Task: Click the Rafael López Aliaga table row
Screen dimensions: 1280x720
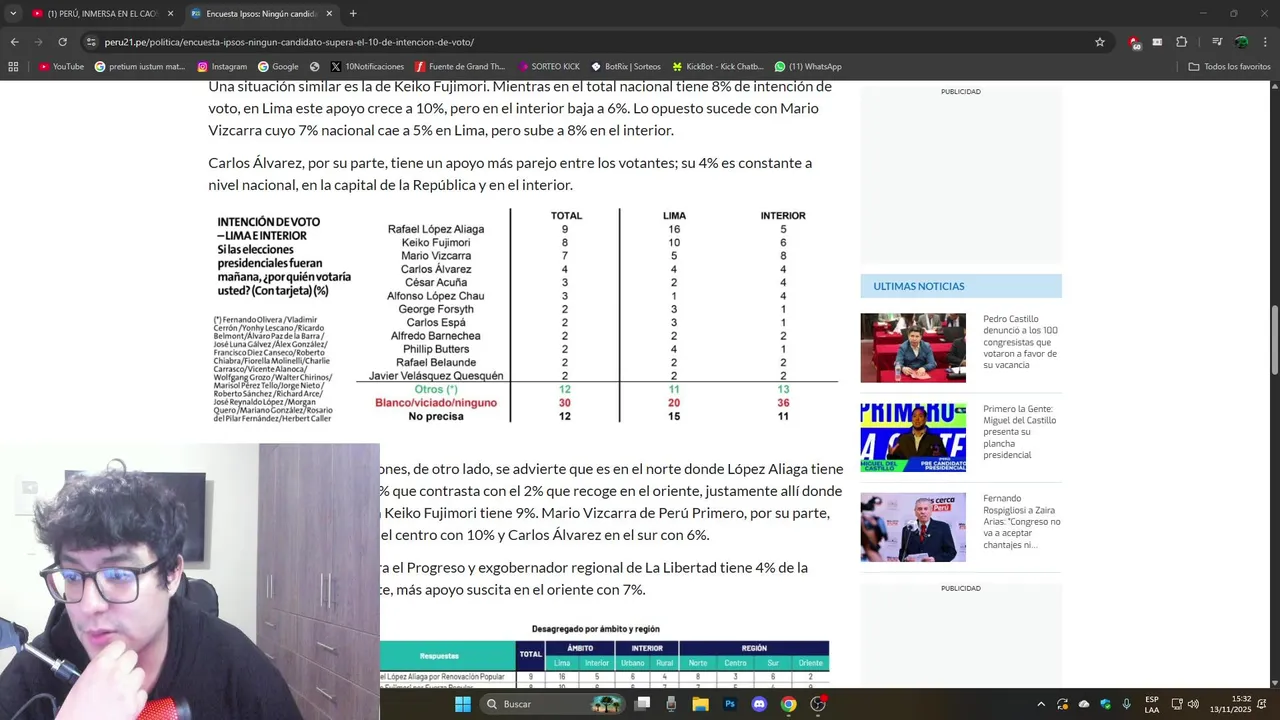Action: [x=596, y=229]
